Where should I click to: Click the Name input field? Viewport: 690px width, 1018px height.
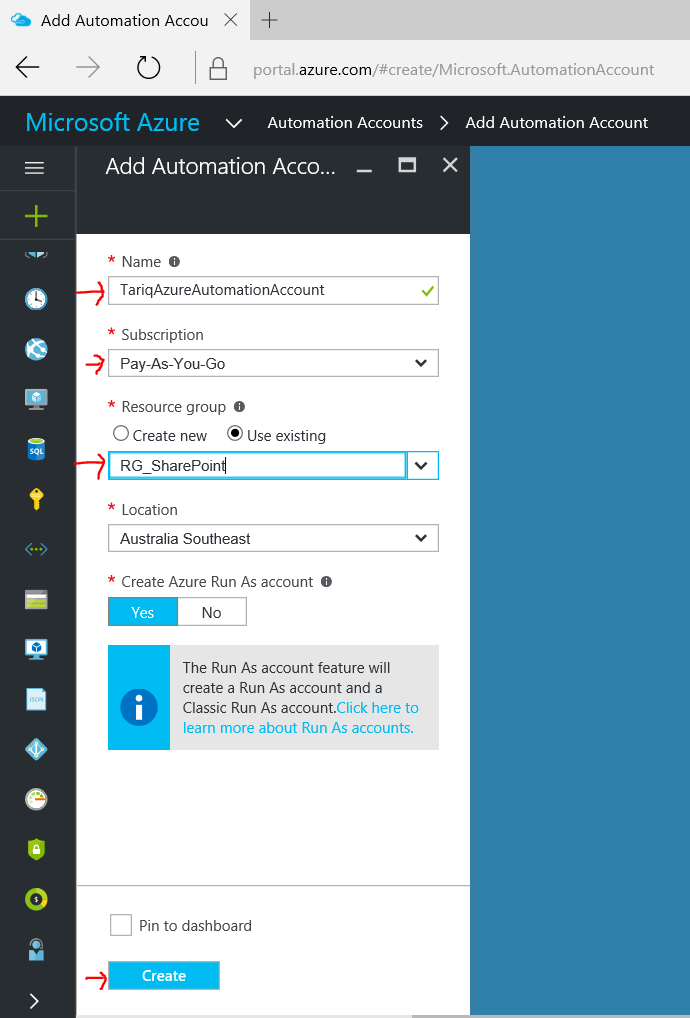pyautogui.click(x=273, y=290)
